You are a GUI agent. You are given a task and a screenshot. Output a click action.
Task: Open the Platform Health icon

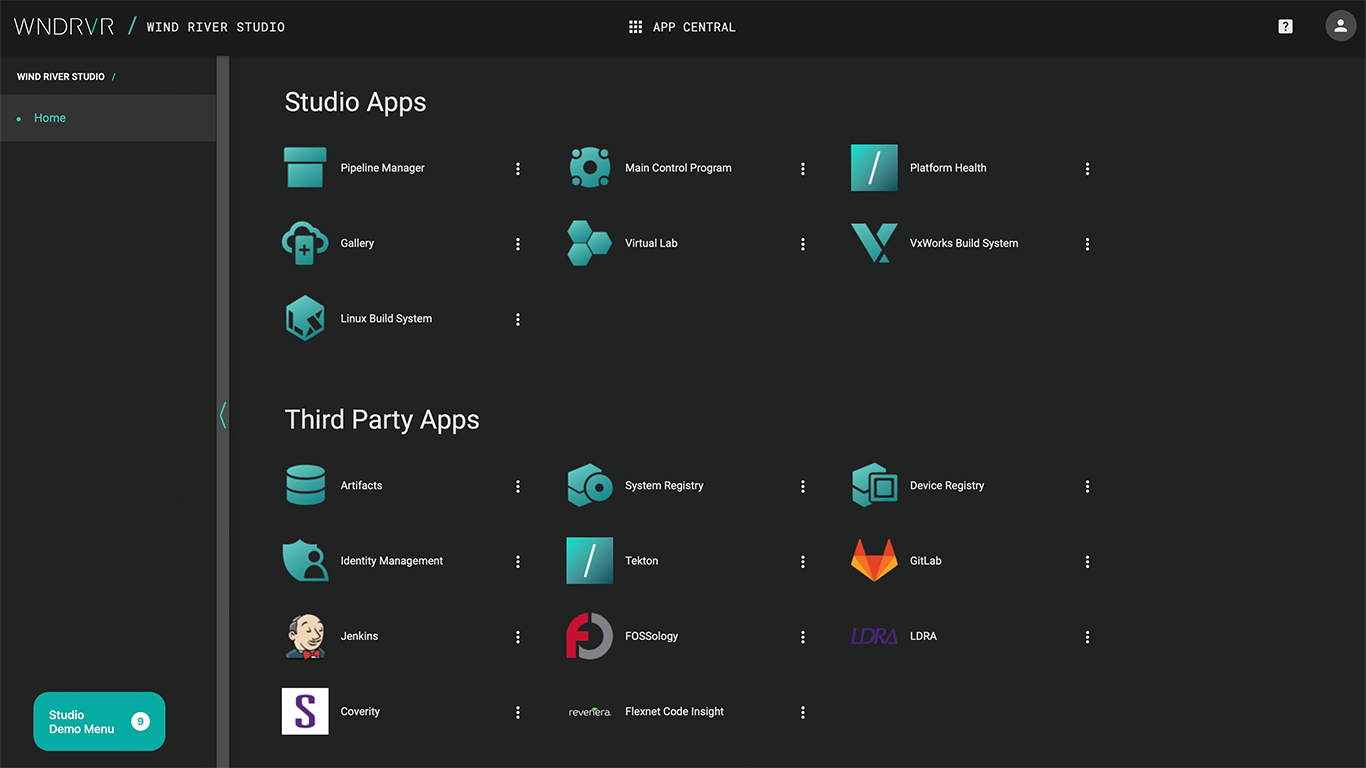pos(874,168)
